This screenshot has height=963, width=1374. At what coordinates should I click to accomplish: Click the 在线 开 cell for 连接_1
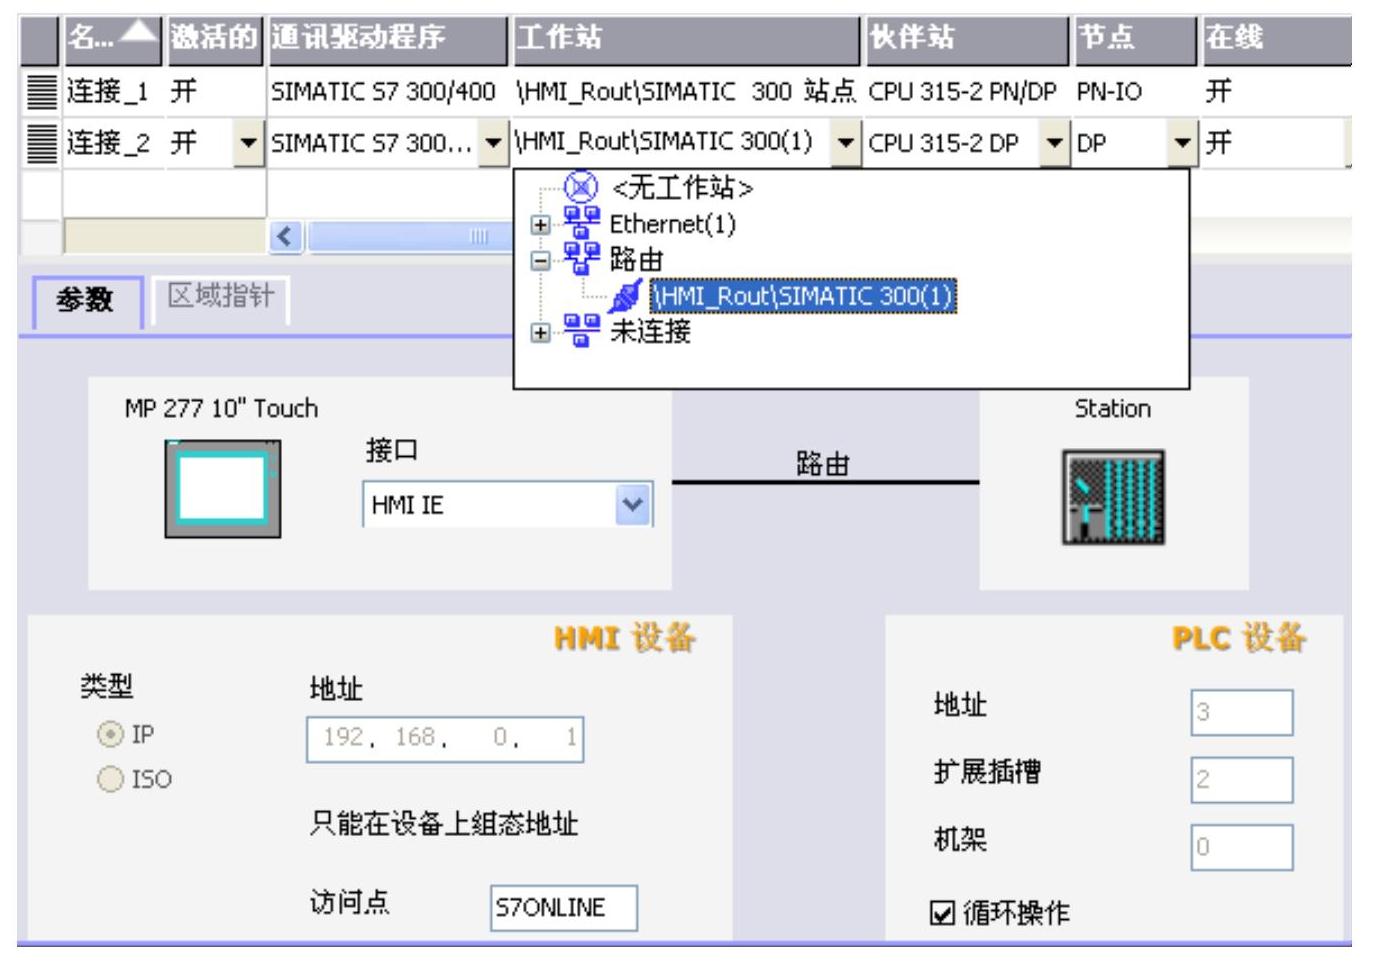point(1275,92)
